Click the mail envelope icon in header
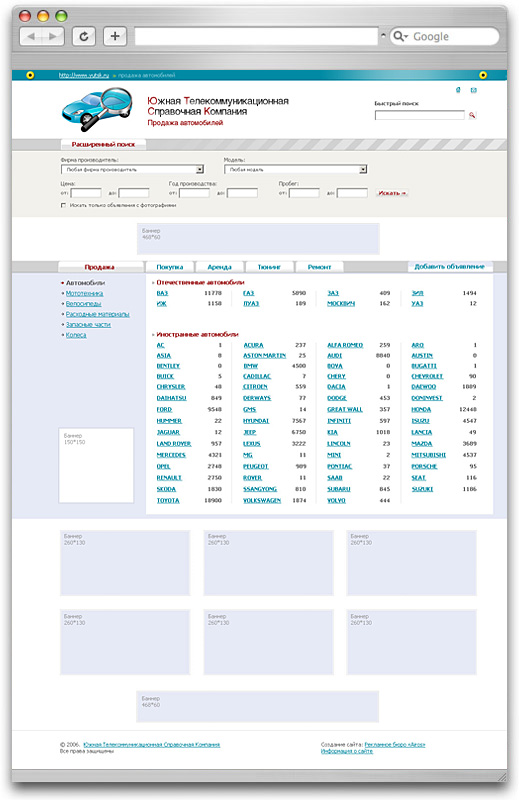Image resolution: width=519 pixels, height=800 pixels. click(x=474, y=90)
